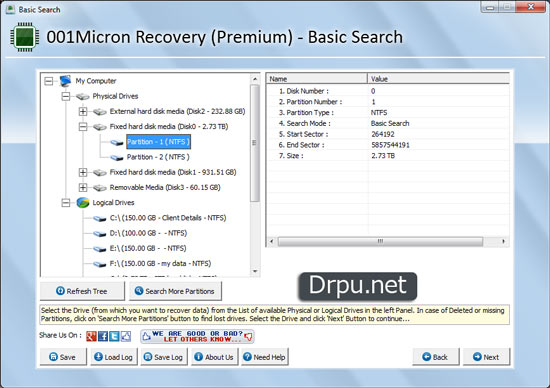Click the Facebook share icon
The height and width of the screenshot is (388, 550).
(103, 336)
